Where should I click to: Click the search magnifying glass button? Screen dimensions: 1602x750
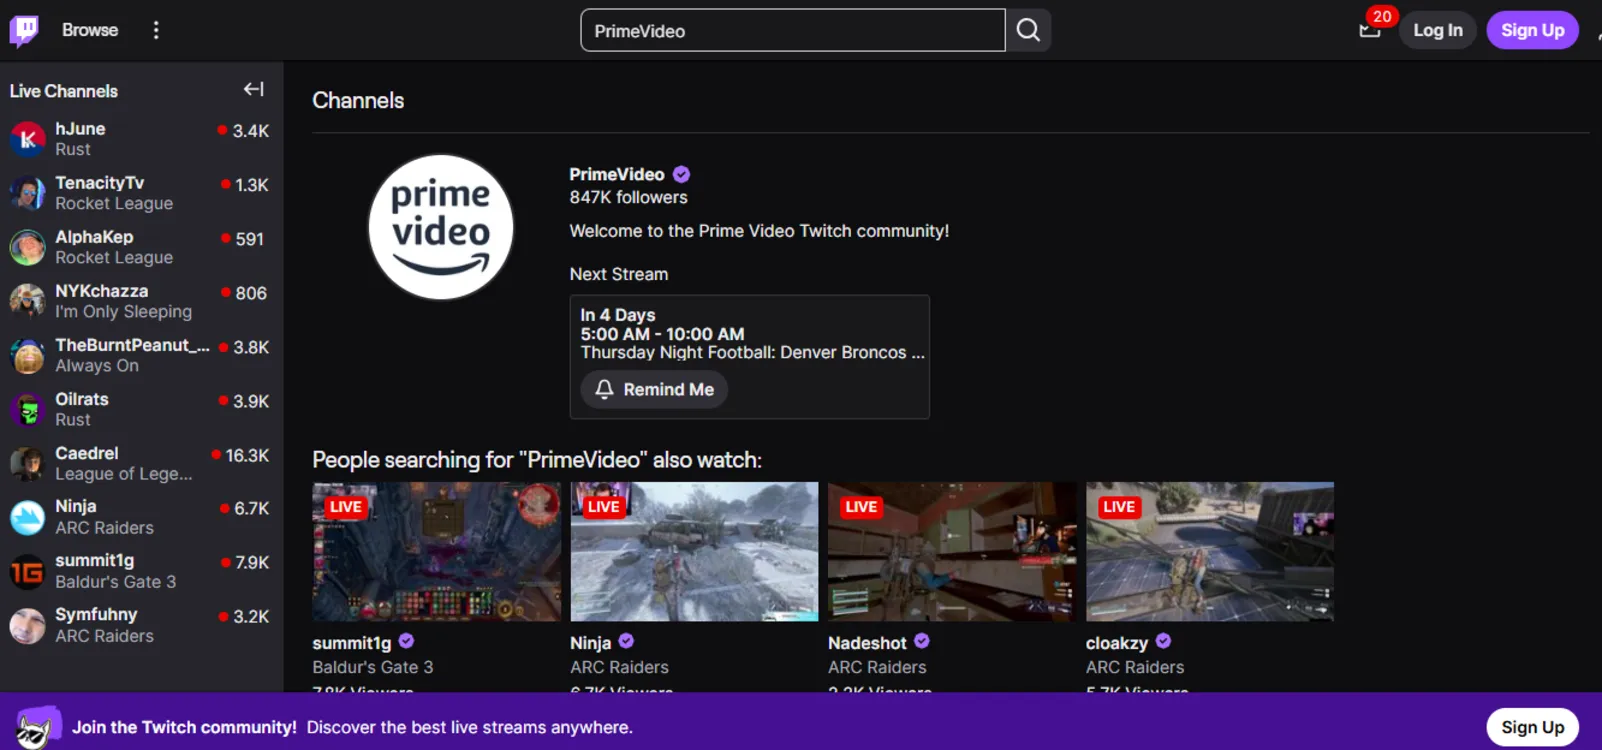tap(1028, 30)
